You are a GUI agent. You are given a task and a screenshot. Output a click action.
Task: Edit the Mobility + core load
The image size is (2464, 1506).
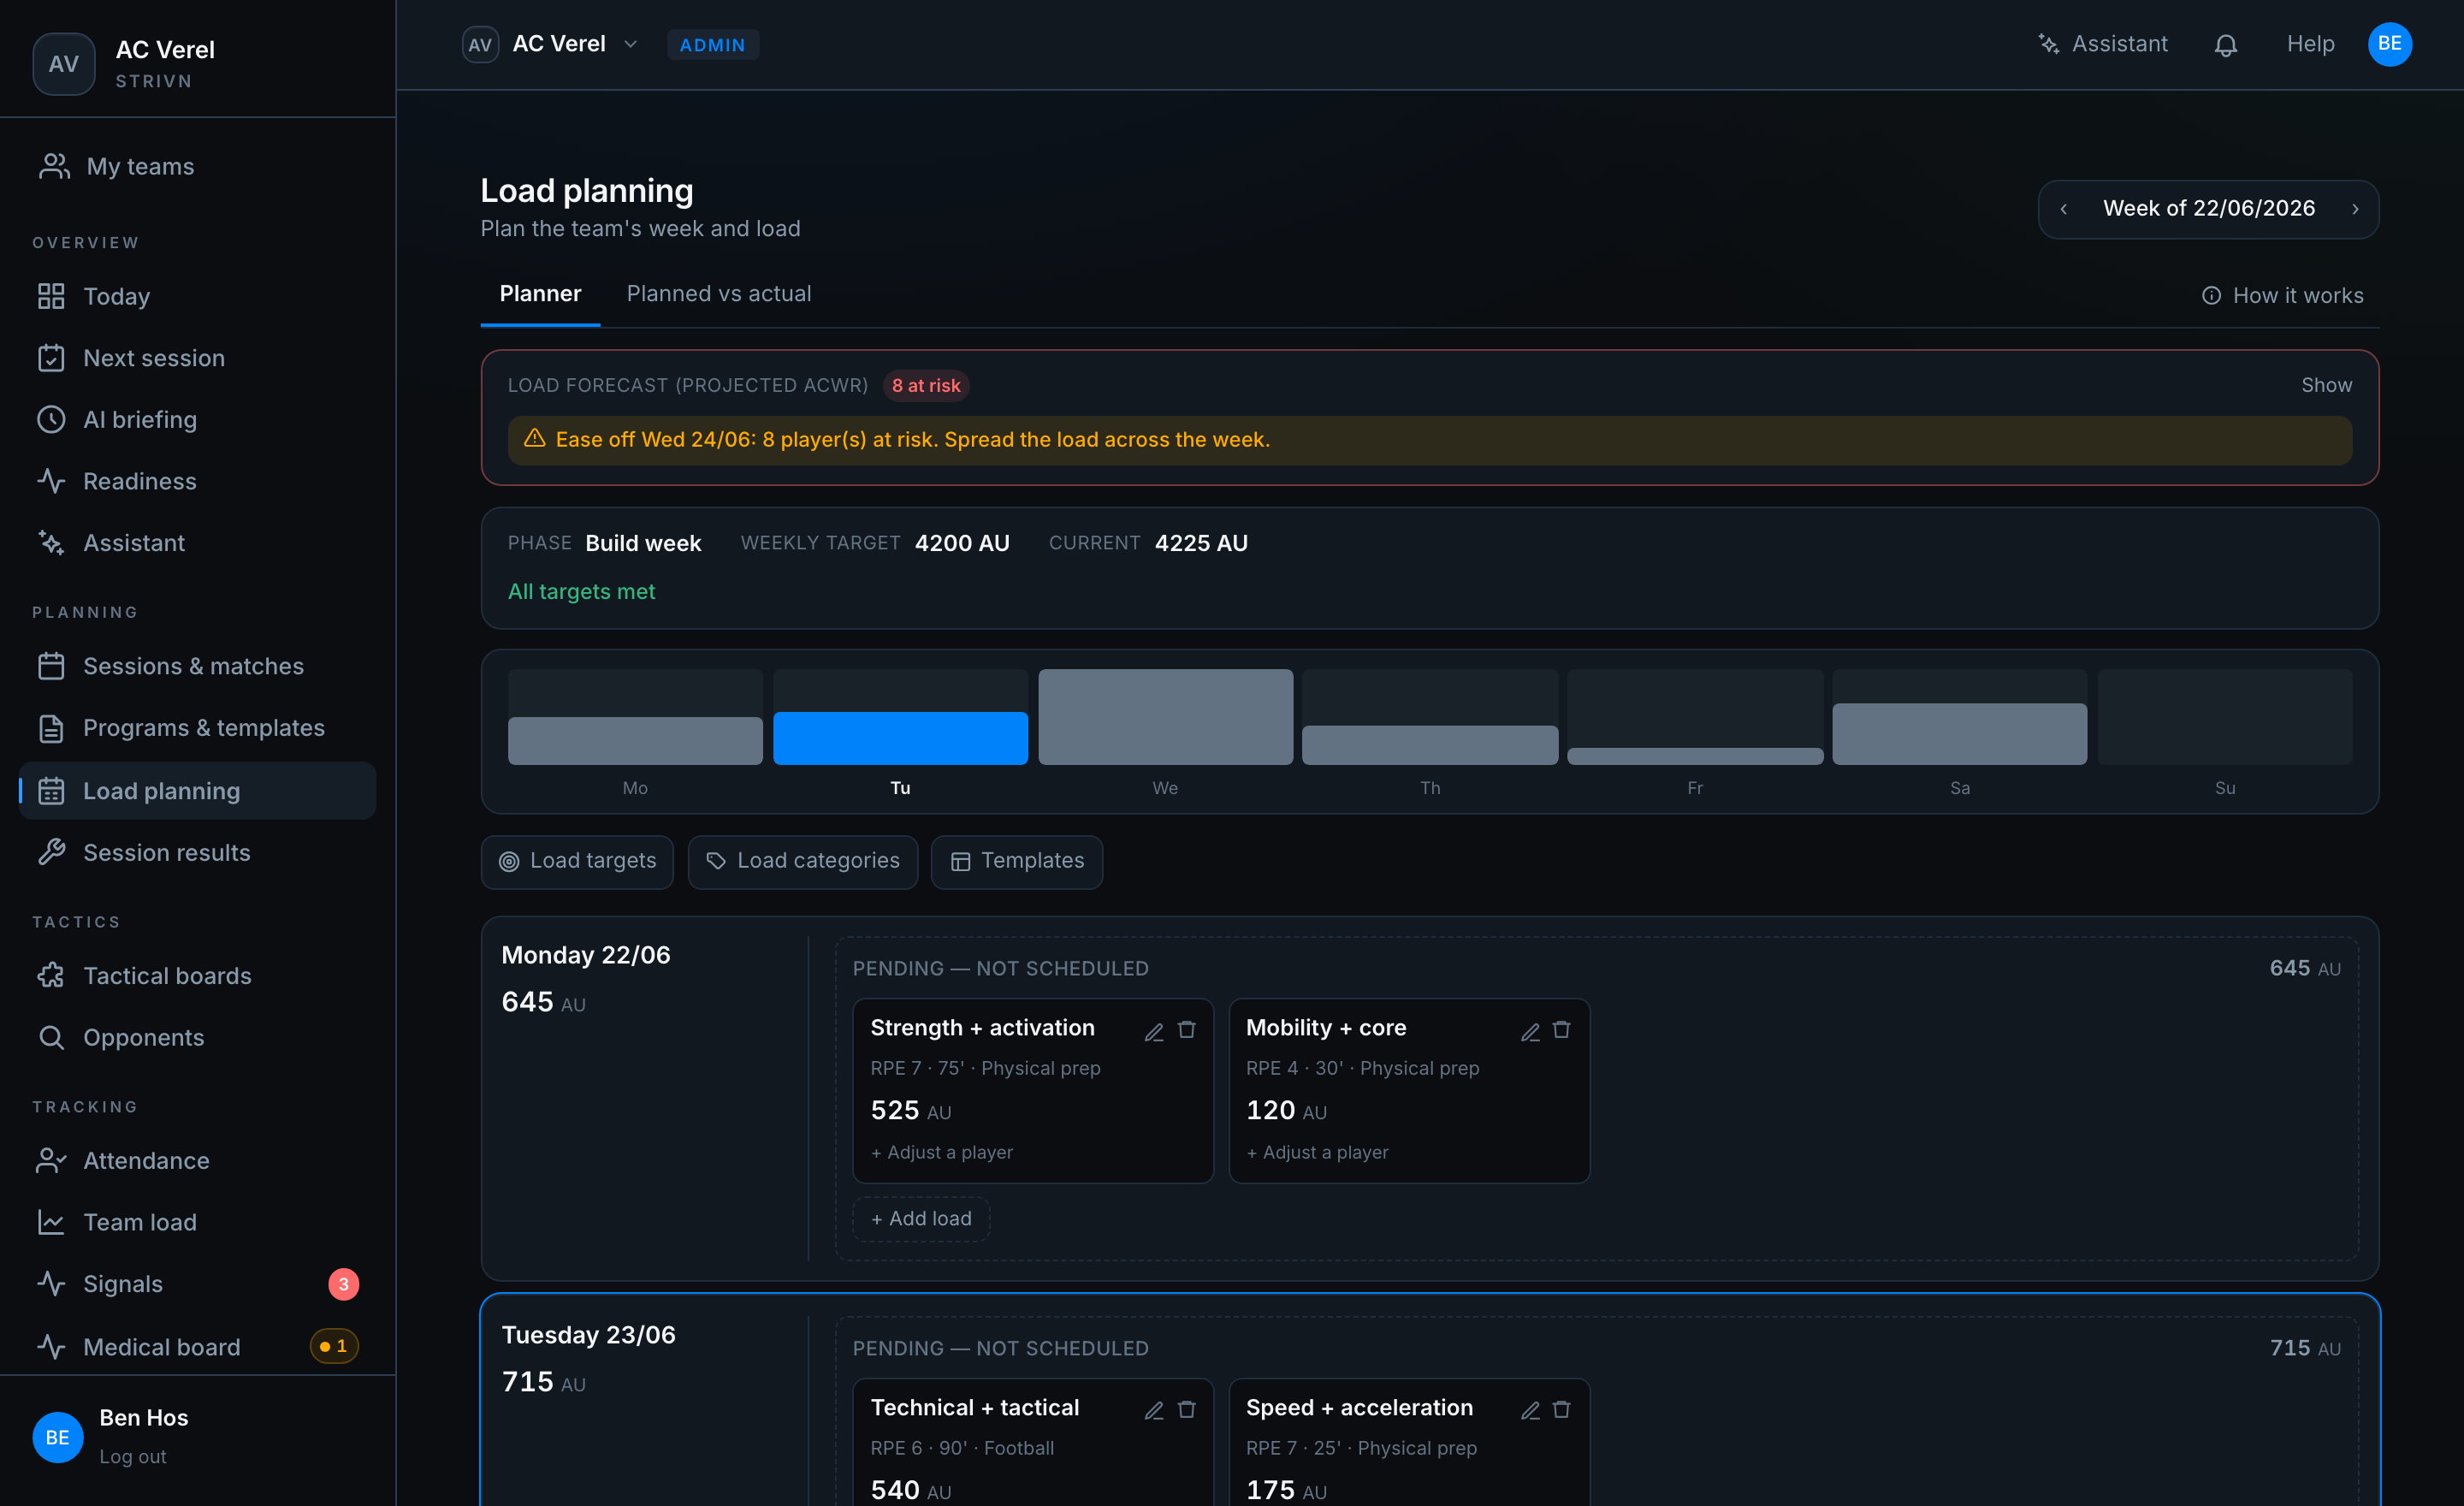[x=1530, y=1030]
